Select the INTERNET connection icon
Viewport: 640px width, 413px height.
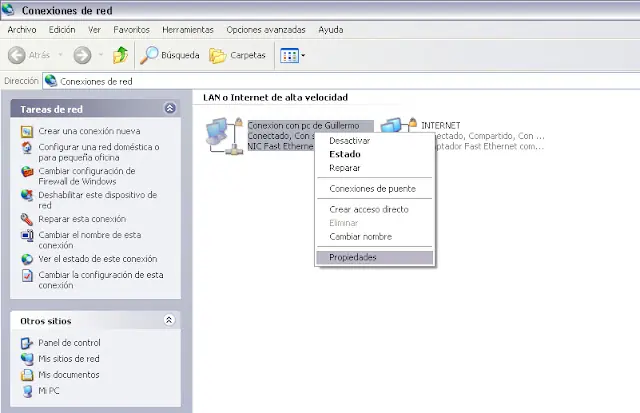click(398, 125)
